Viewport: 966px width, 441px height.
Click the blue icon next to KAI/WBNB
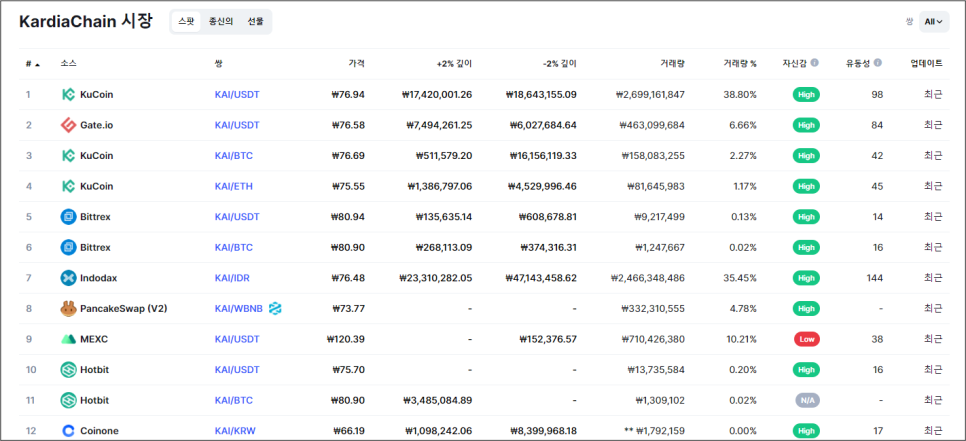click(275, 308)
